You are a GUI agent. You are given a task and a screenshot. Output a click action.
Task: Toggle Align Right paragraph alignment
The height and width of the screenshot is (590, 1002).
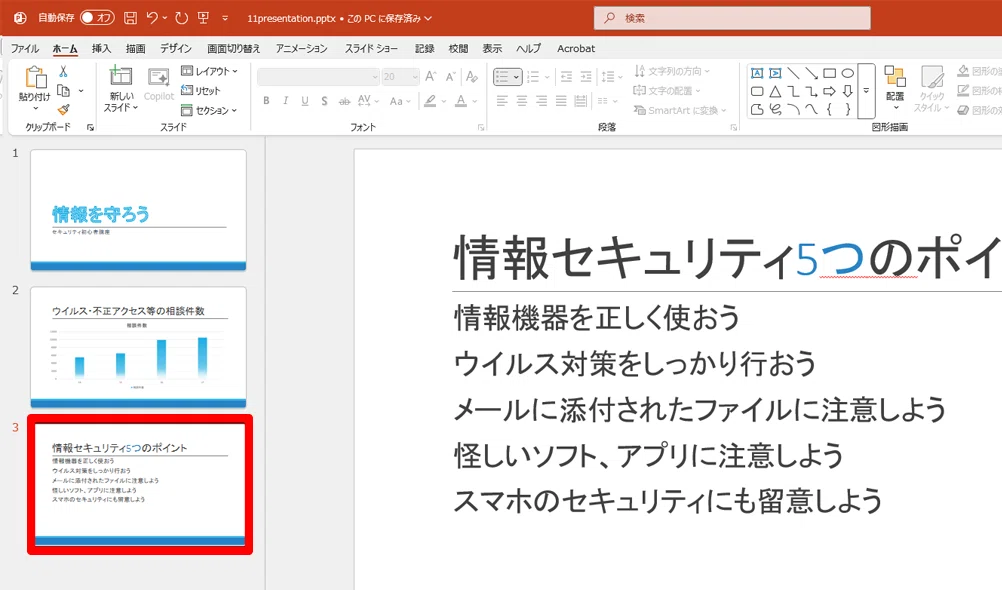click(541, 101)
